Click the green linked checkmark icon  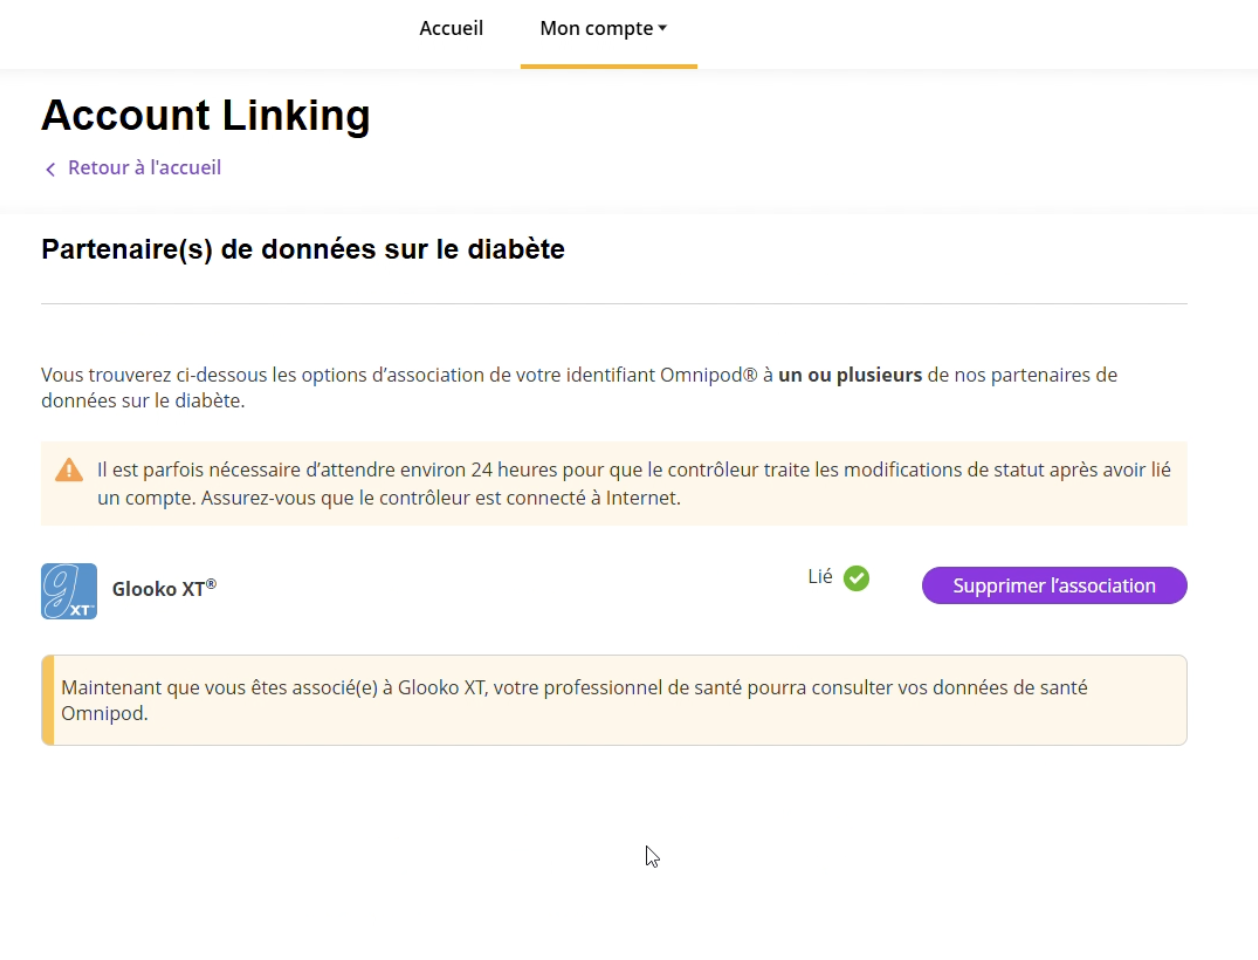(x=857, y=578)
